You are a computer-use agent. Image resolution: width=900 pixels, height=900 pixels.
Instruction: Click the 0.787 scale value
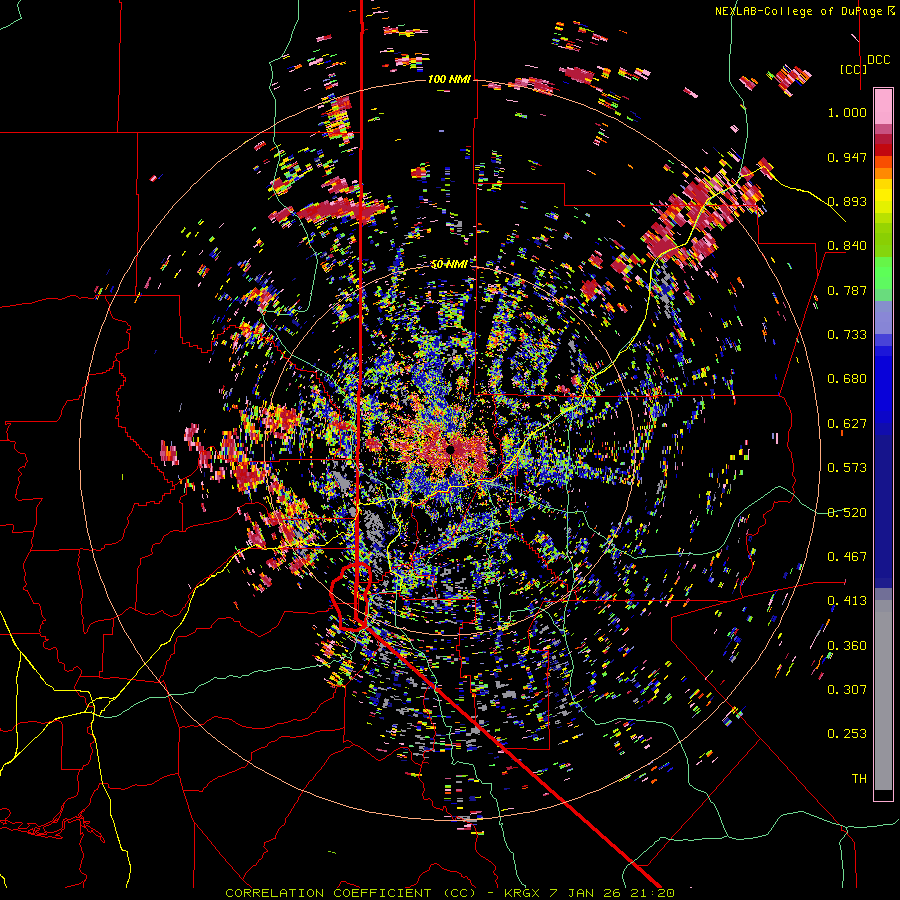click(x=847, y=290)
